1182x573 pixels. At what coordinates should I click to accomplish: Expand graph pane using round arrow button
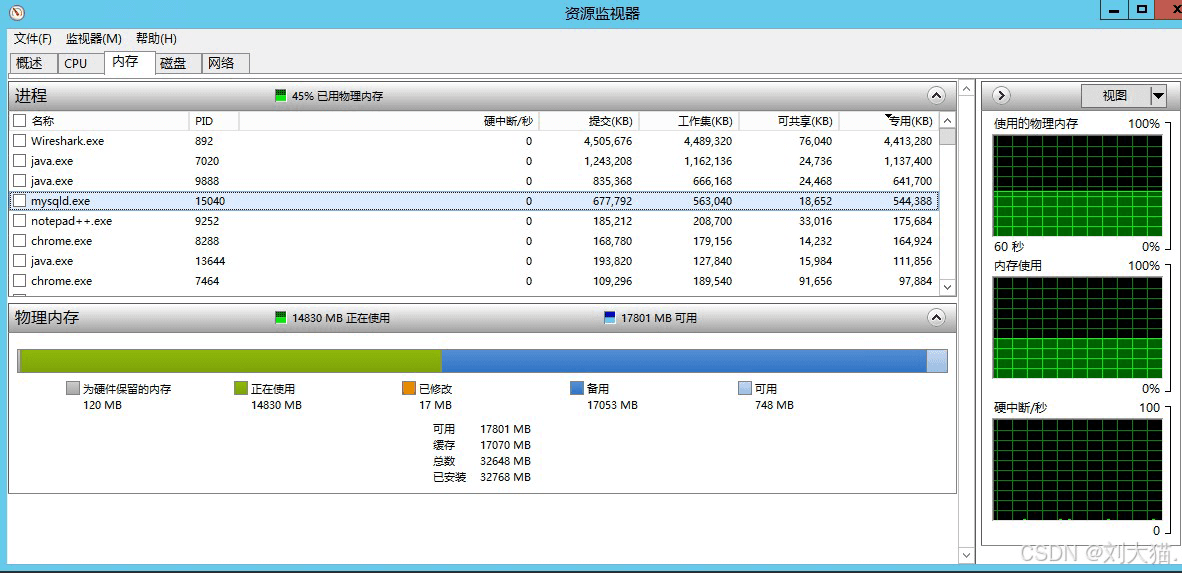[x=1002, y=96]
